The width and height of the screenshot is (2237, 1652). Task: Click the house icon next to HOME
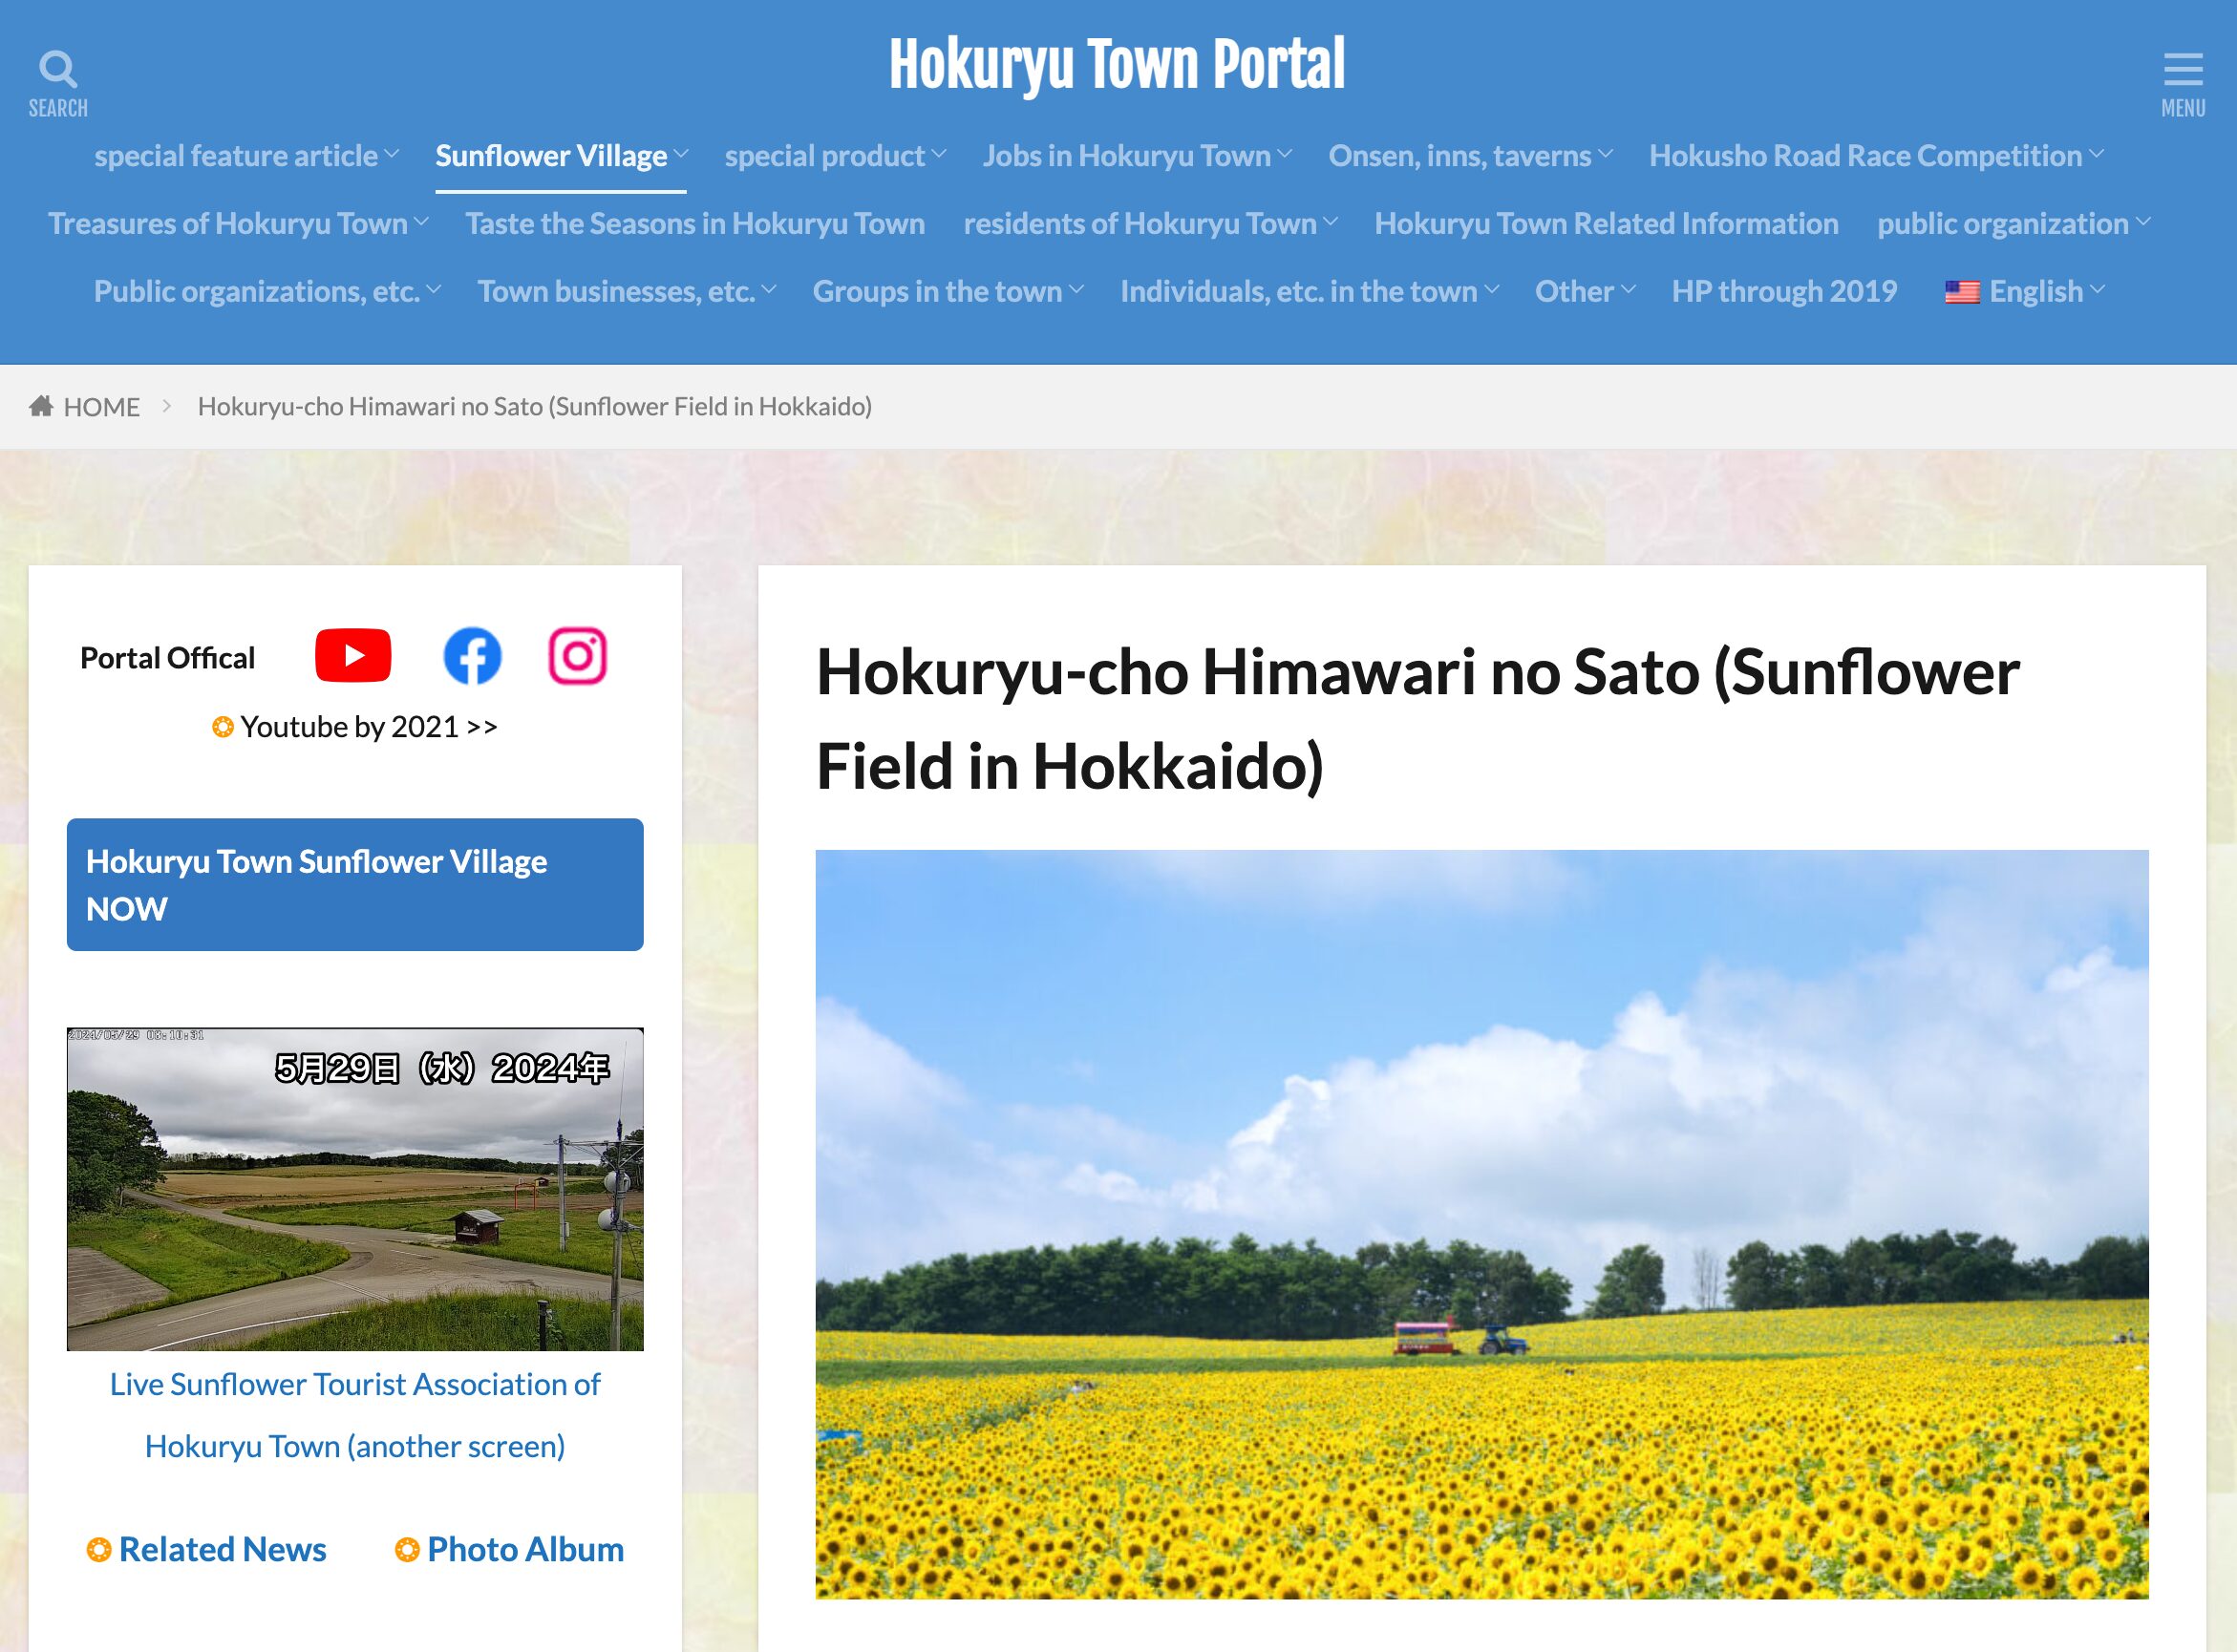[x=42, y=405]
